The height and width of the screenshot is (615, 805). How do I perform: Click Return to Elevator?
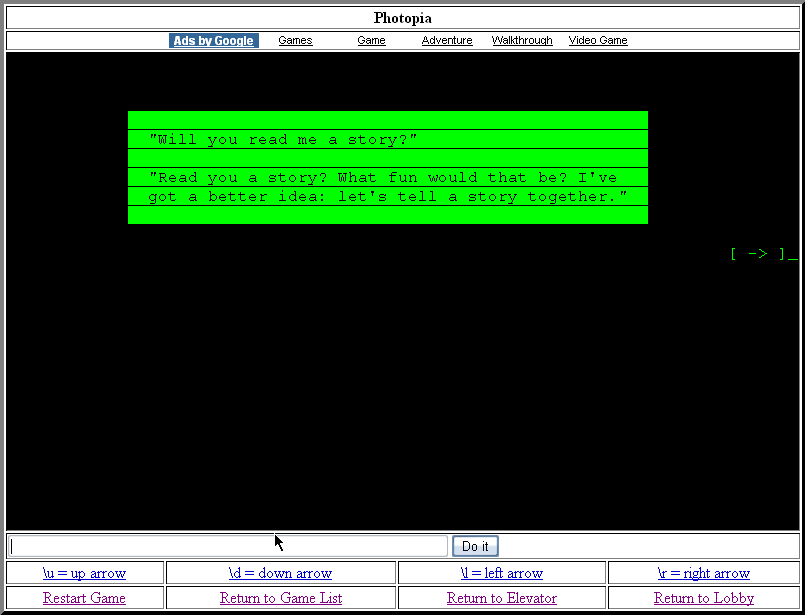coord(501,597)
